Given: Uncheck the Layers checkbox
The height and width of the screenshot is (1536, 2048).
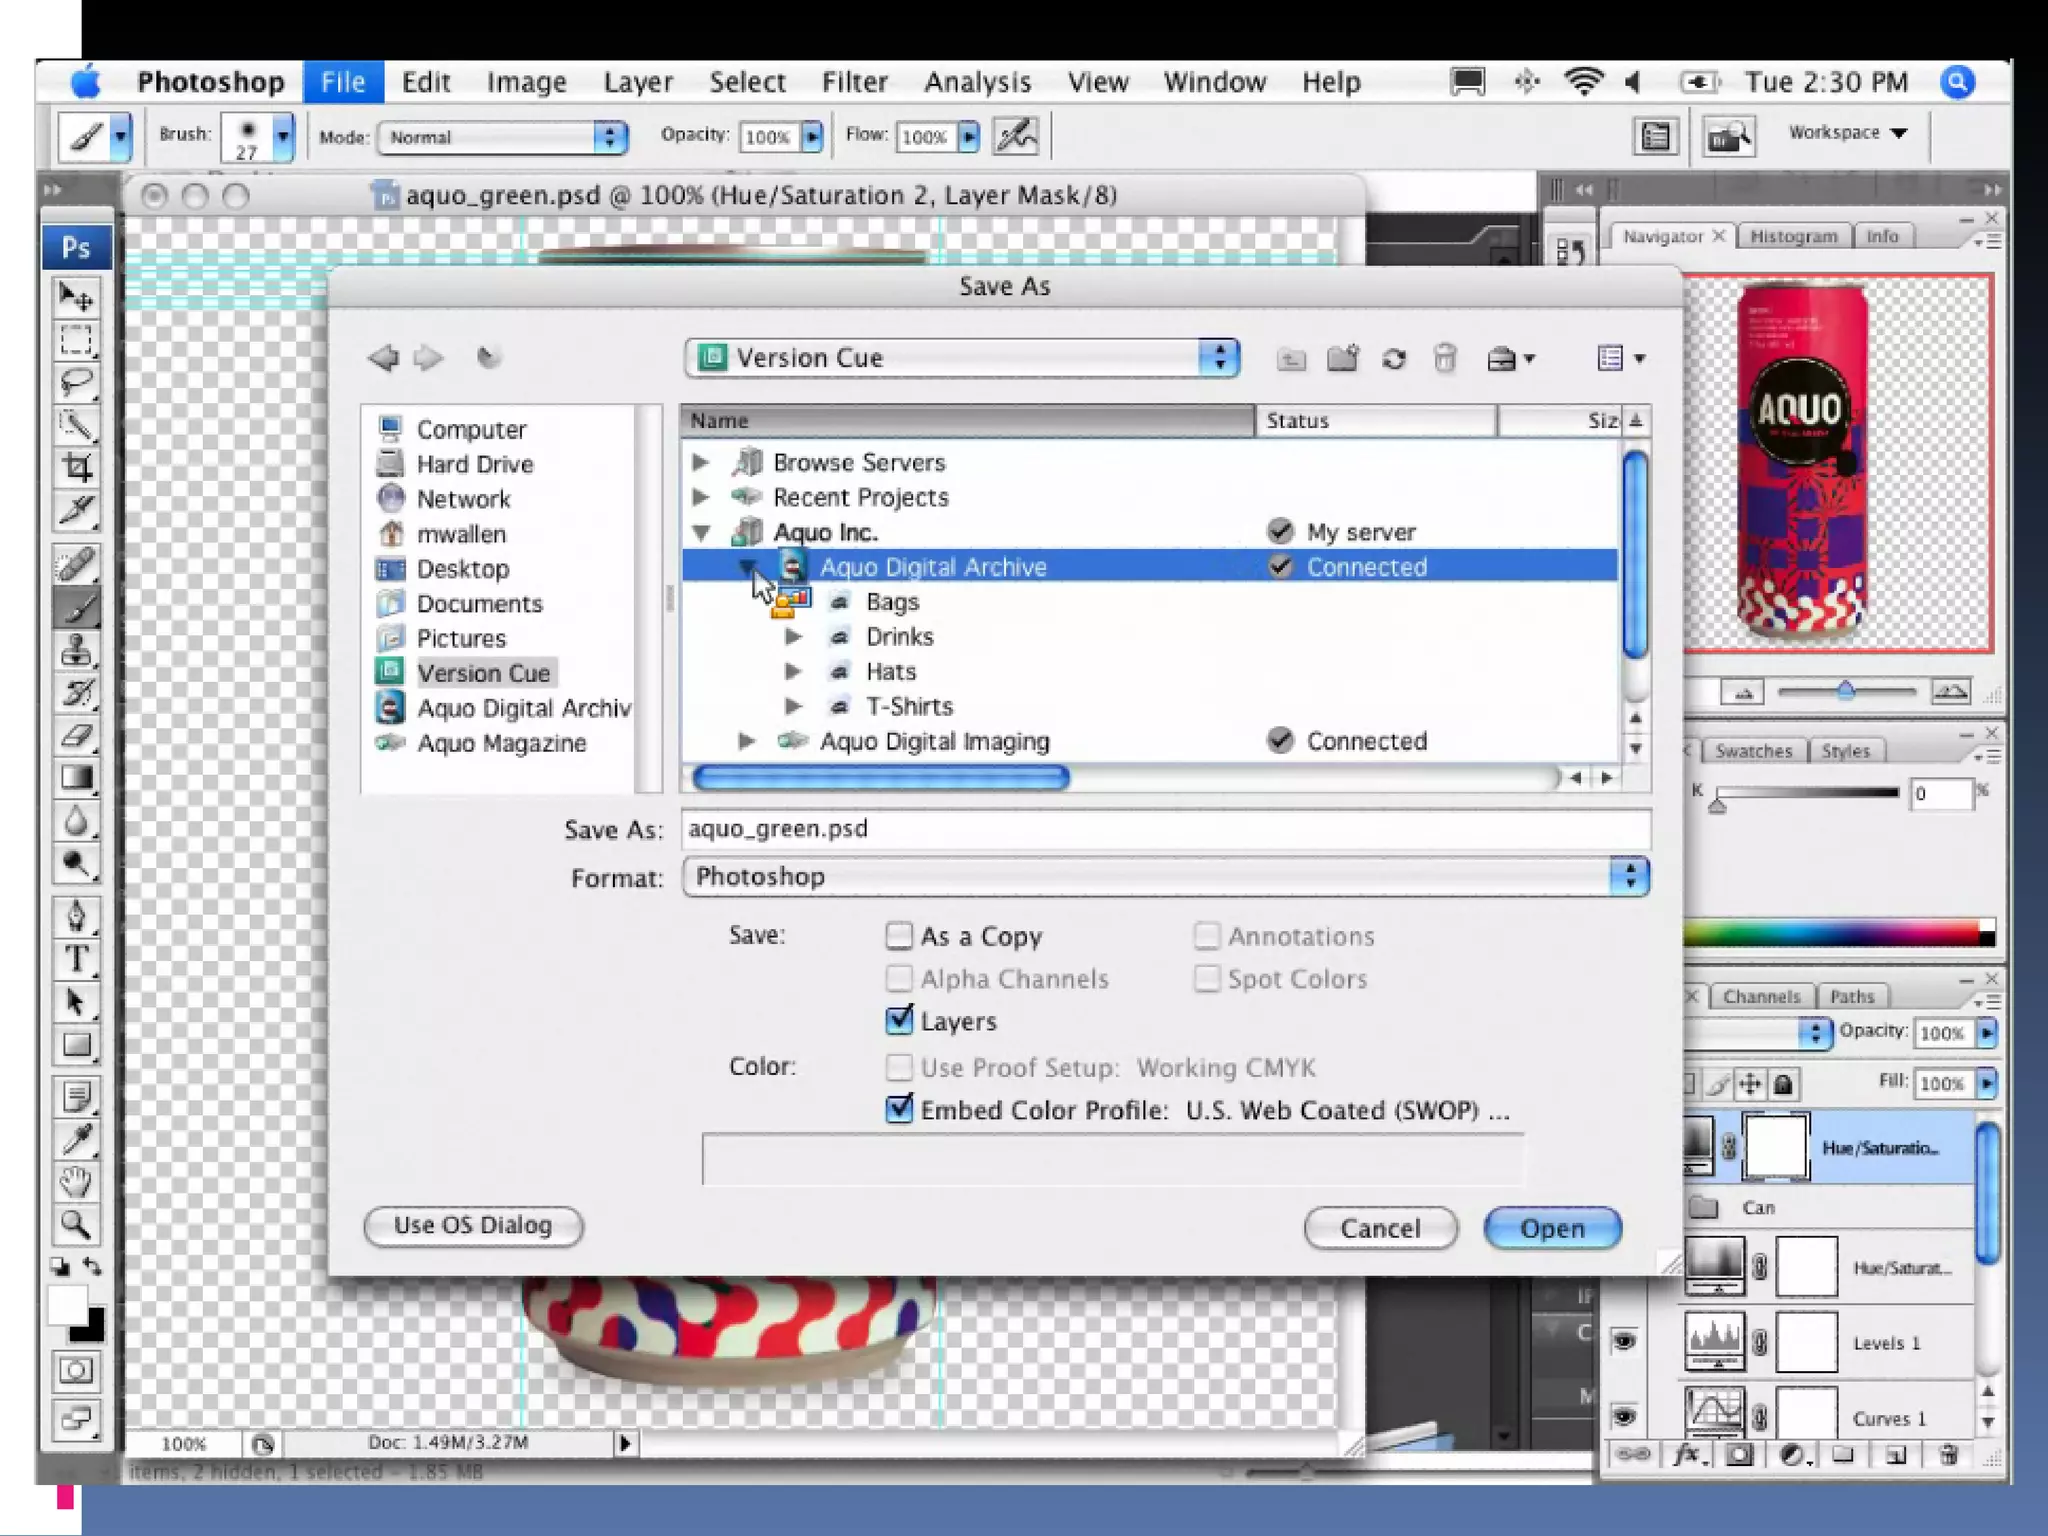Looking at the screenshot, I should click(x=899, y=1020).
